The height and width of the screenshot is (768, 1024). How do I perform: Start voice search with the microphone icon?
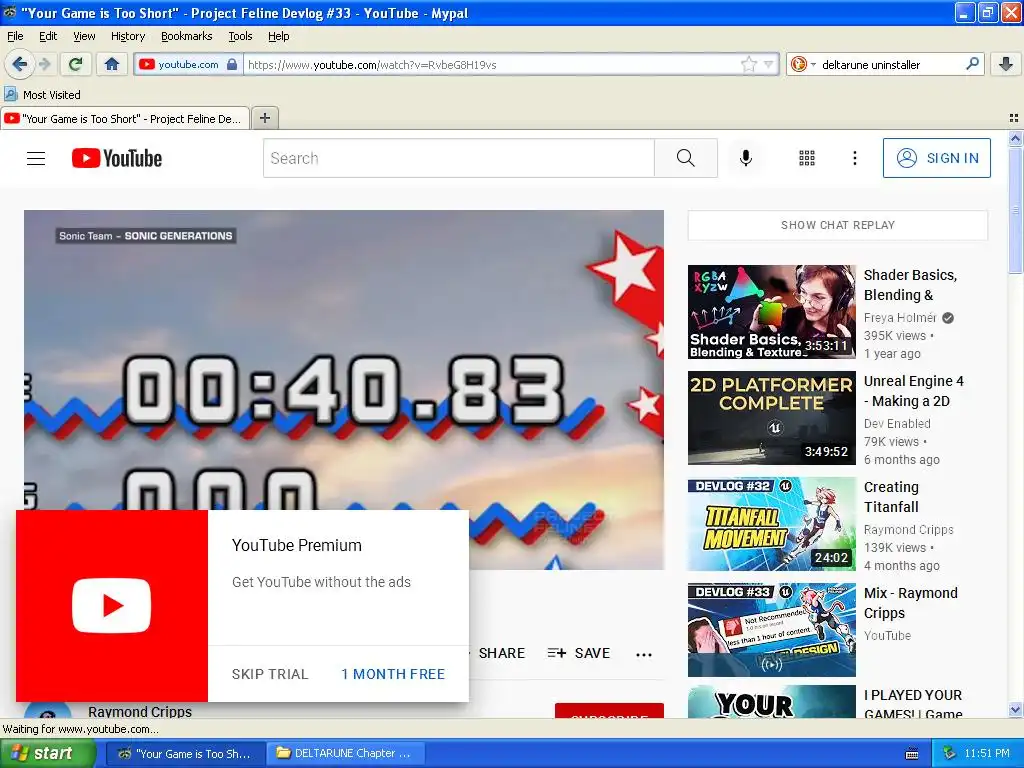745,158
